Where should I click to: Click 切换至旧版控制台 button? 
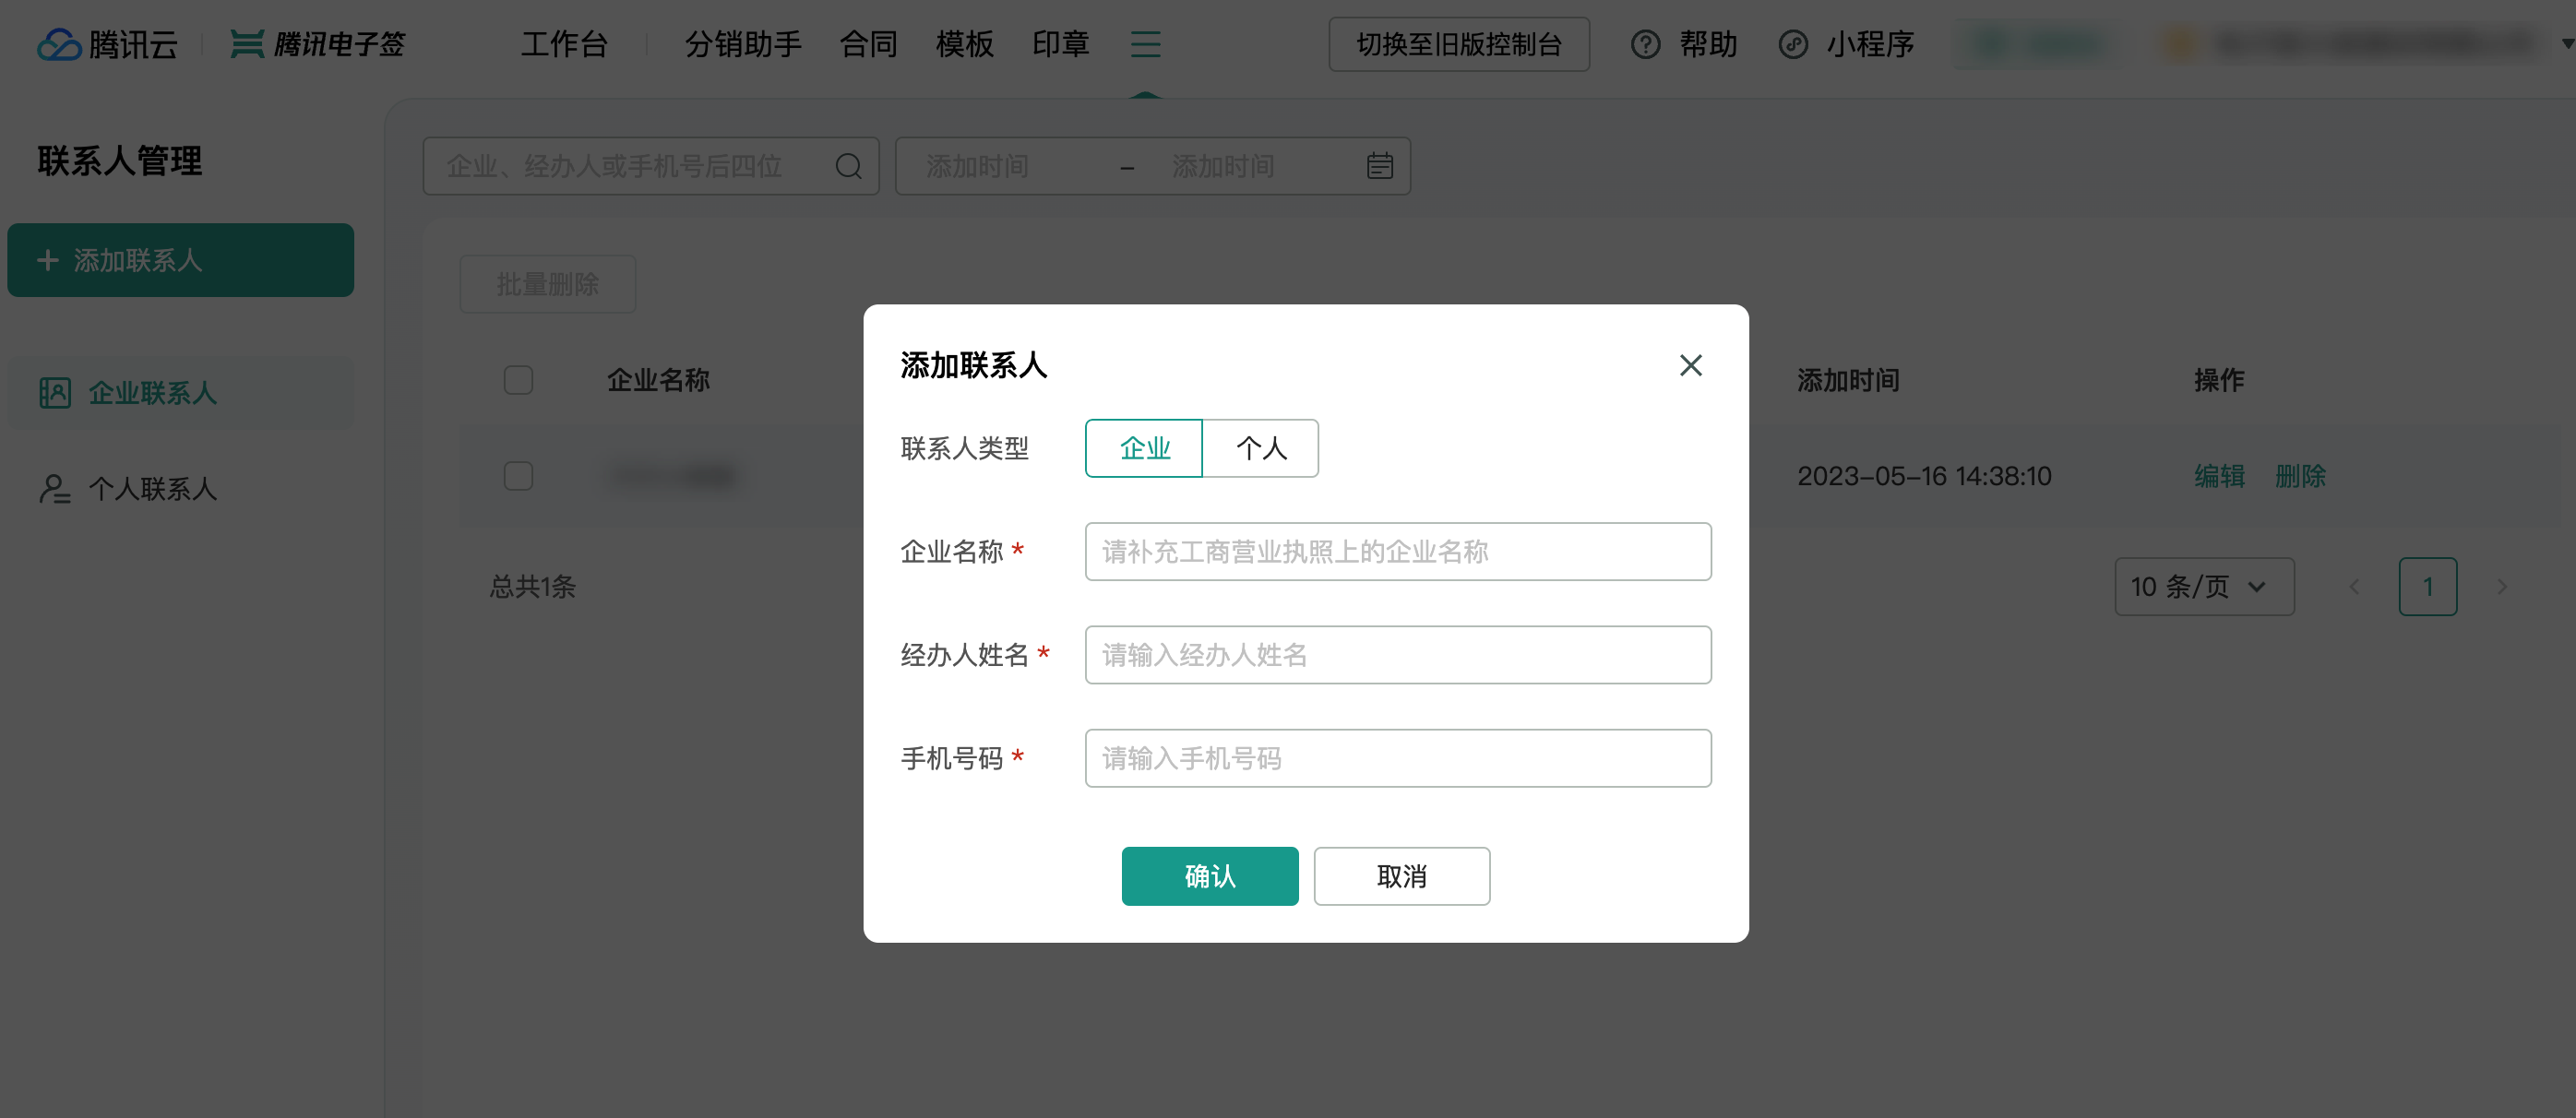(x=1459, y=44)
